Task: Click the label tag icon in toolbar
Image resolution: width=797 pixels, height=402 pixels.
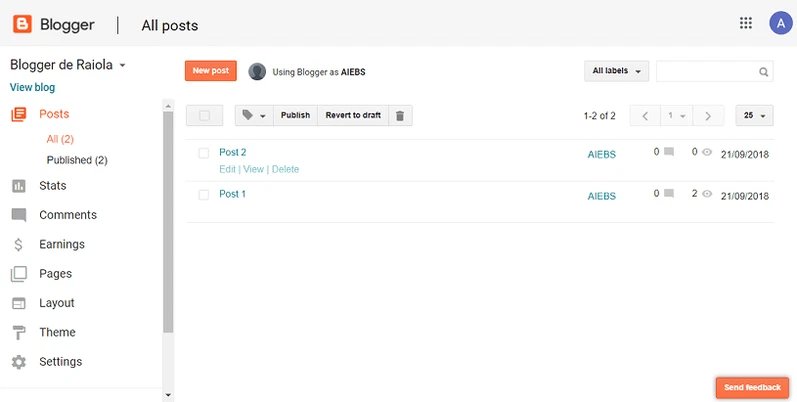Action: pos(248,115)
